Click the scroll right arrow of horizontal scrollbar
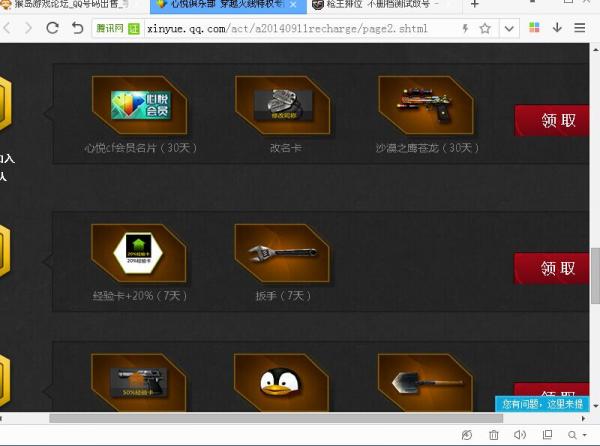The width and height of the screenshot is (600, 446). pyautogui.click(x=584, y=418)
